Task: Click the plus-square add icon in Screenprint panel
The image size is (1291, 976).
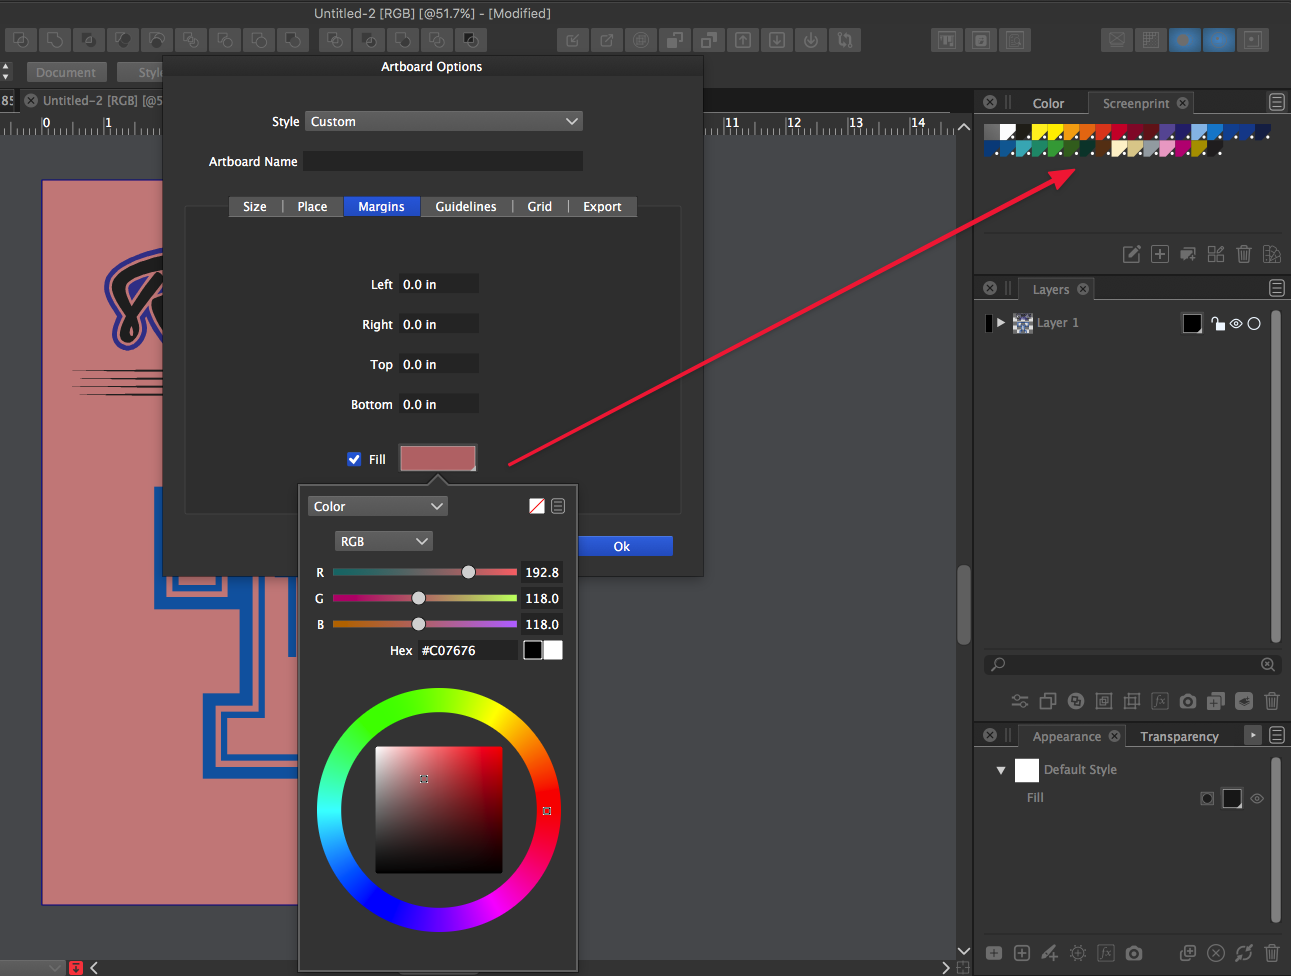Action: 1159,254
